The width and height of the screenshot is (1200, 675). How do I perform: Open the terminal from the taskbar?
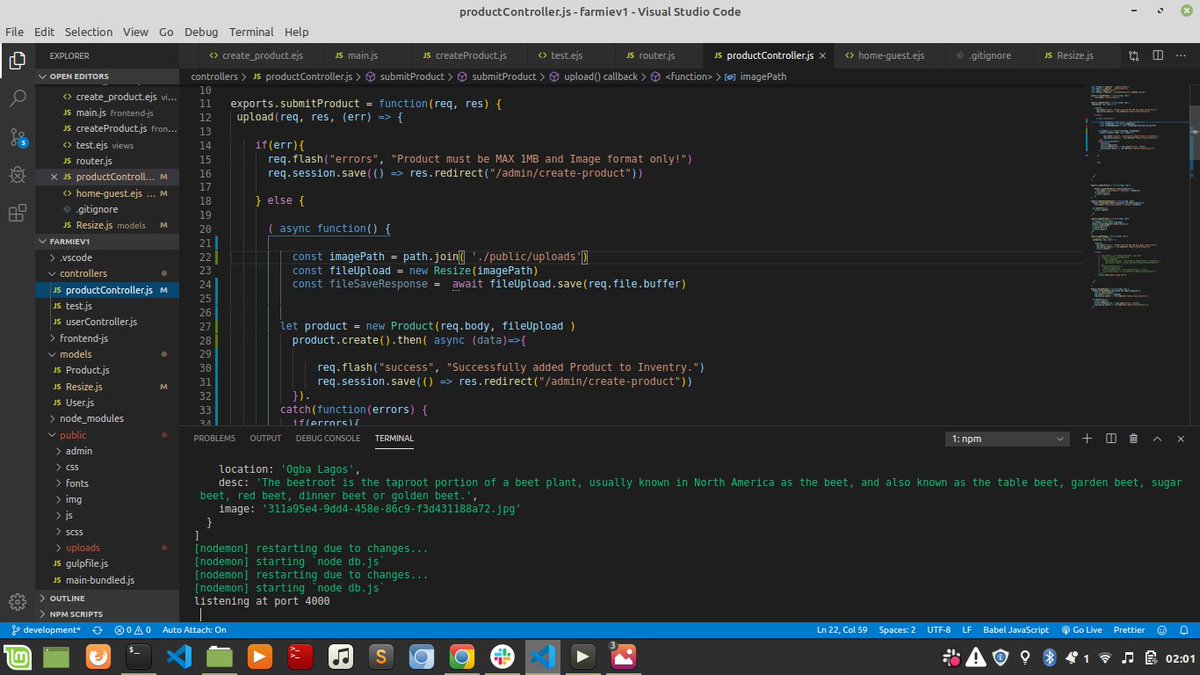pos(139,657)
